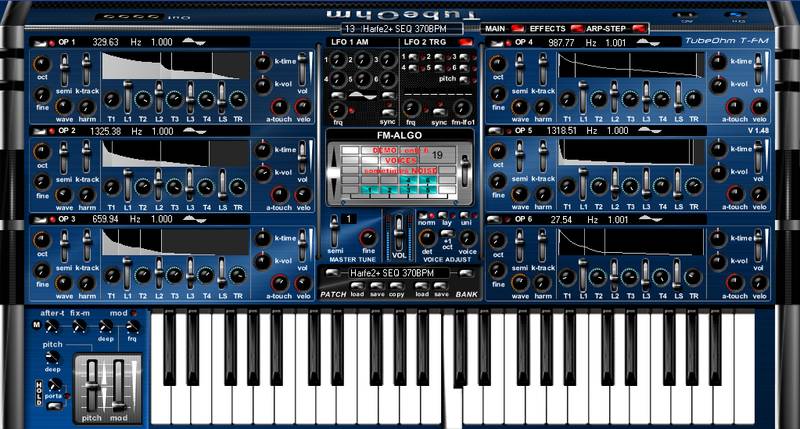
Task: Open the top patch selector display
Action: [x=402, y=29]
